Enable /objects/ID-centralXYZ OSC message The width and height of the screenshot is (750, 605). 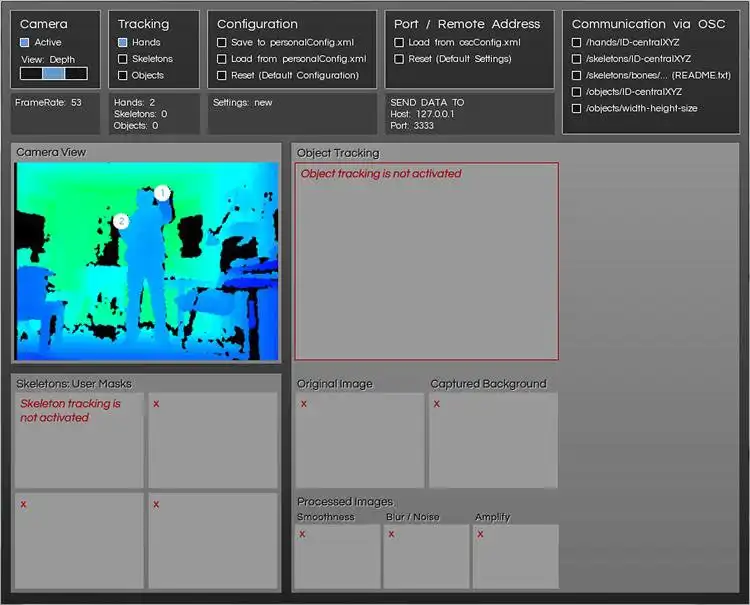[576, 92]
